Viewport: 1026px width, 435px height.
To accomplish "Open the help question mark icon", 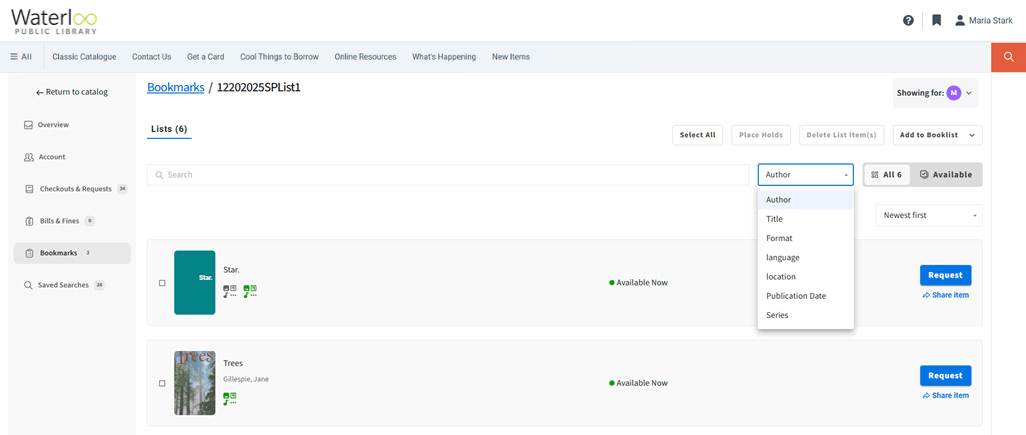I will (x=908, y=20).
